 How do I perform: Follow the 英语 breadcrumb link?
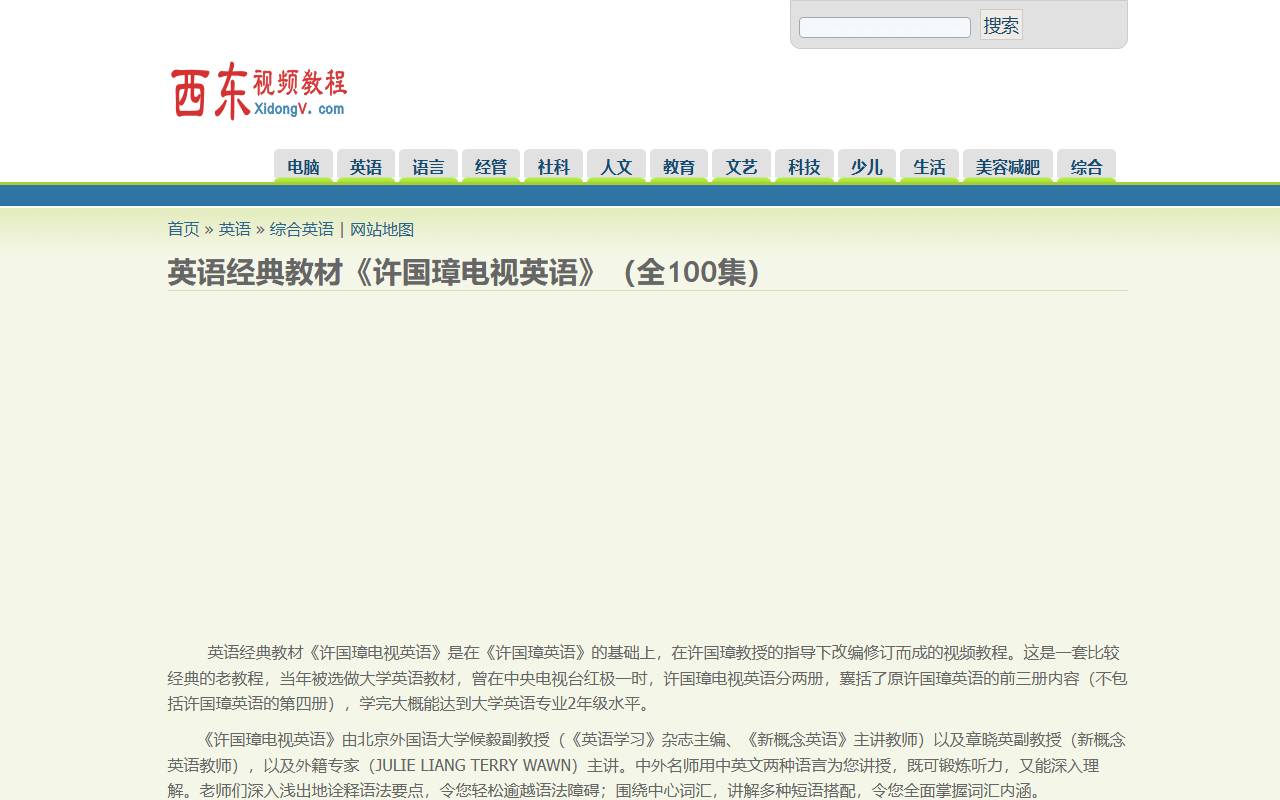[x=235, y=229]
